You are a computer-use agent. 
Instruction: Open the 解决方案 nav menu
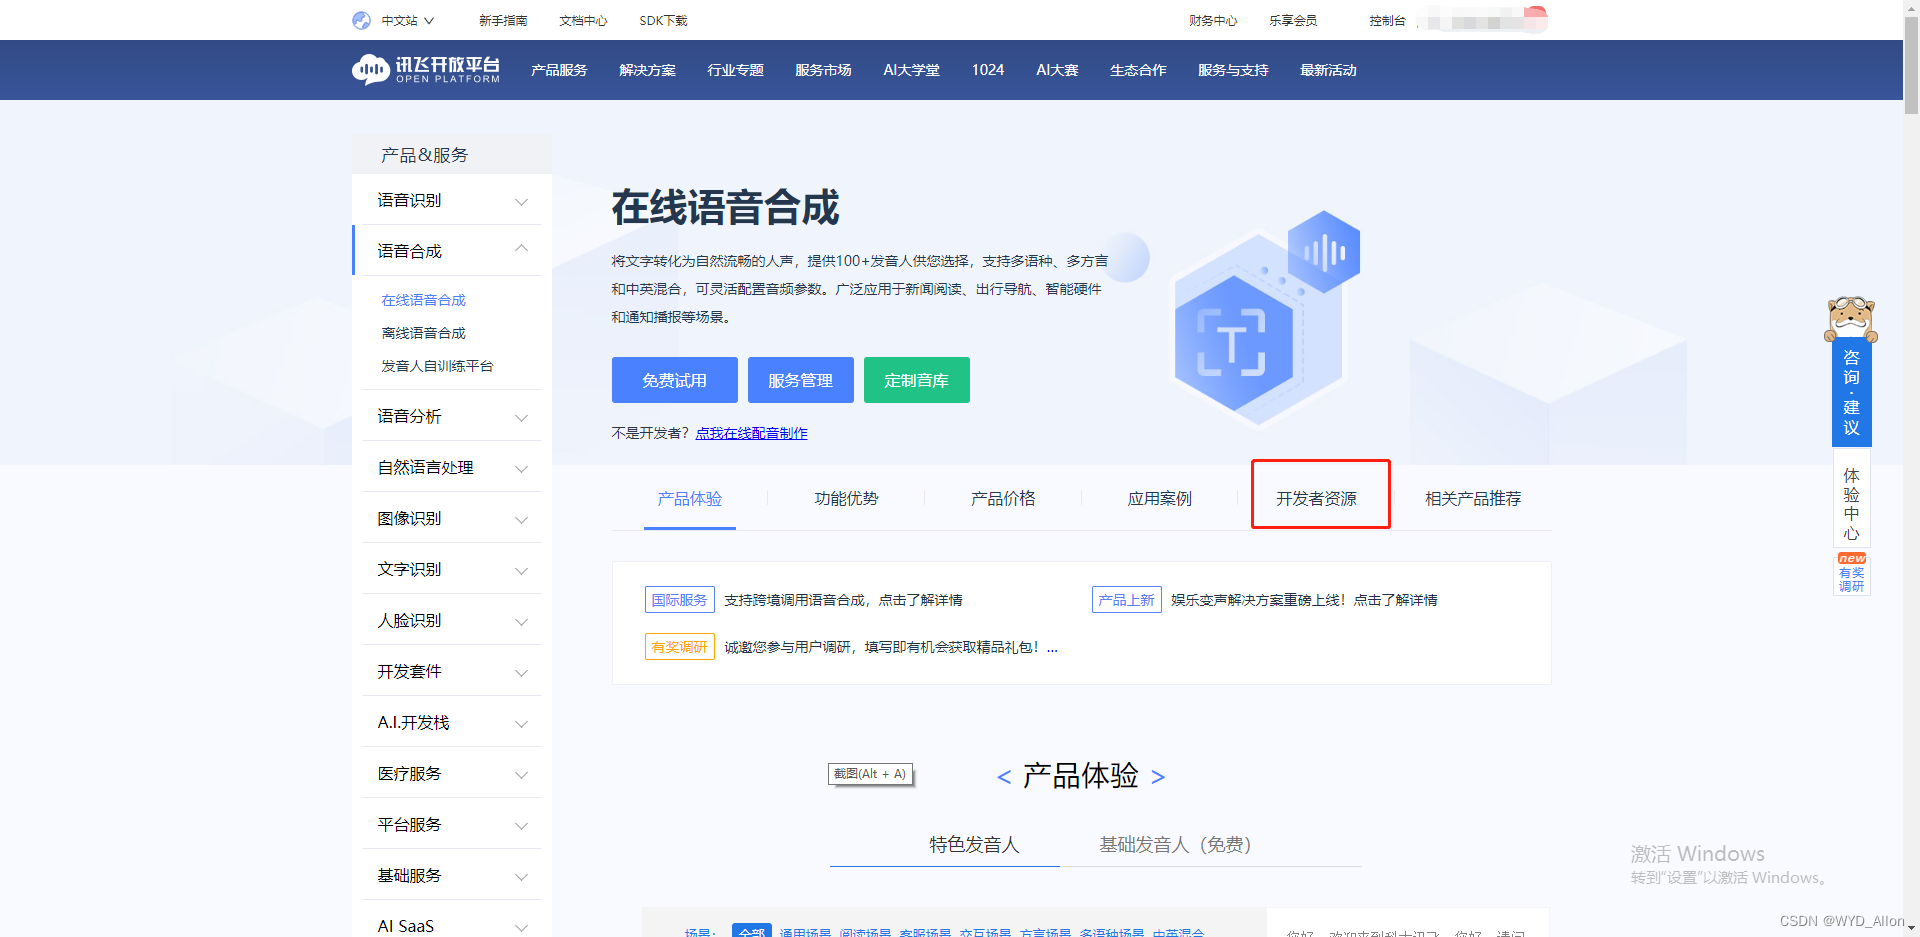pos(647,70)
